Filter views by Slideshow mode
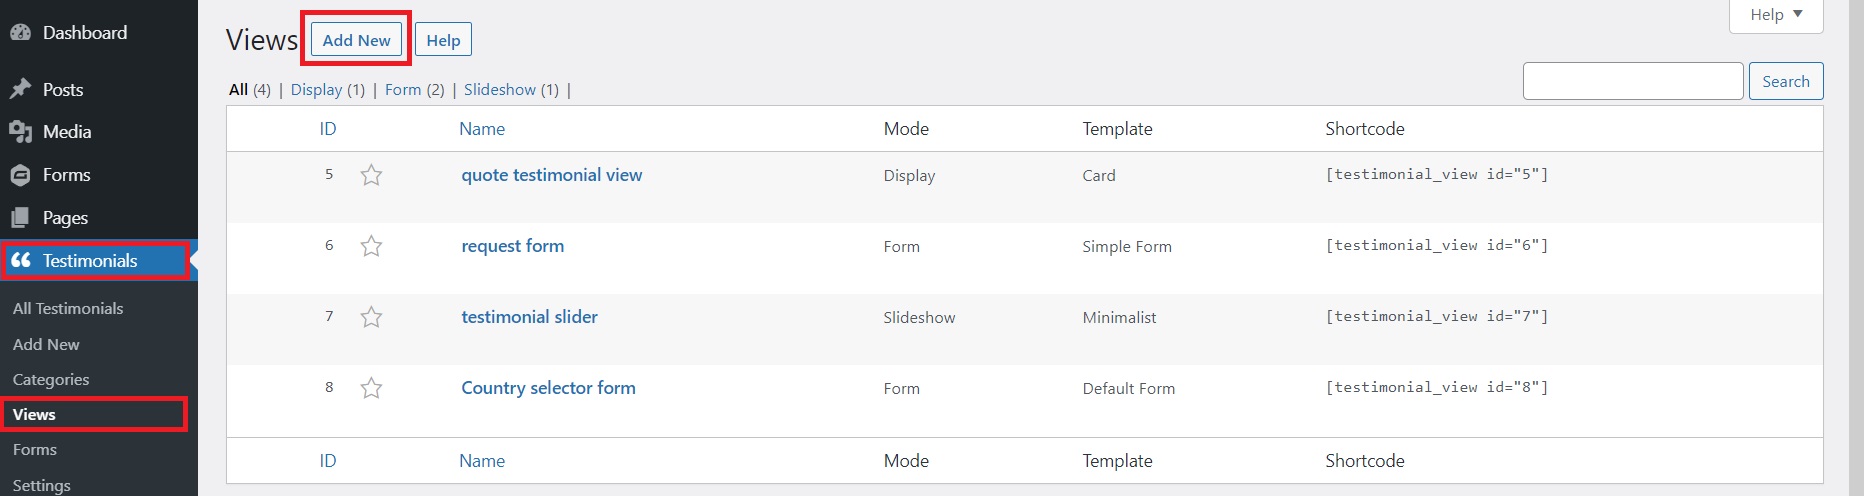Image resolution: width=1864 pixels, height=496 pixels. [500, 90]
